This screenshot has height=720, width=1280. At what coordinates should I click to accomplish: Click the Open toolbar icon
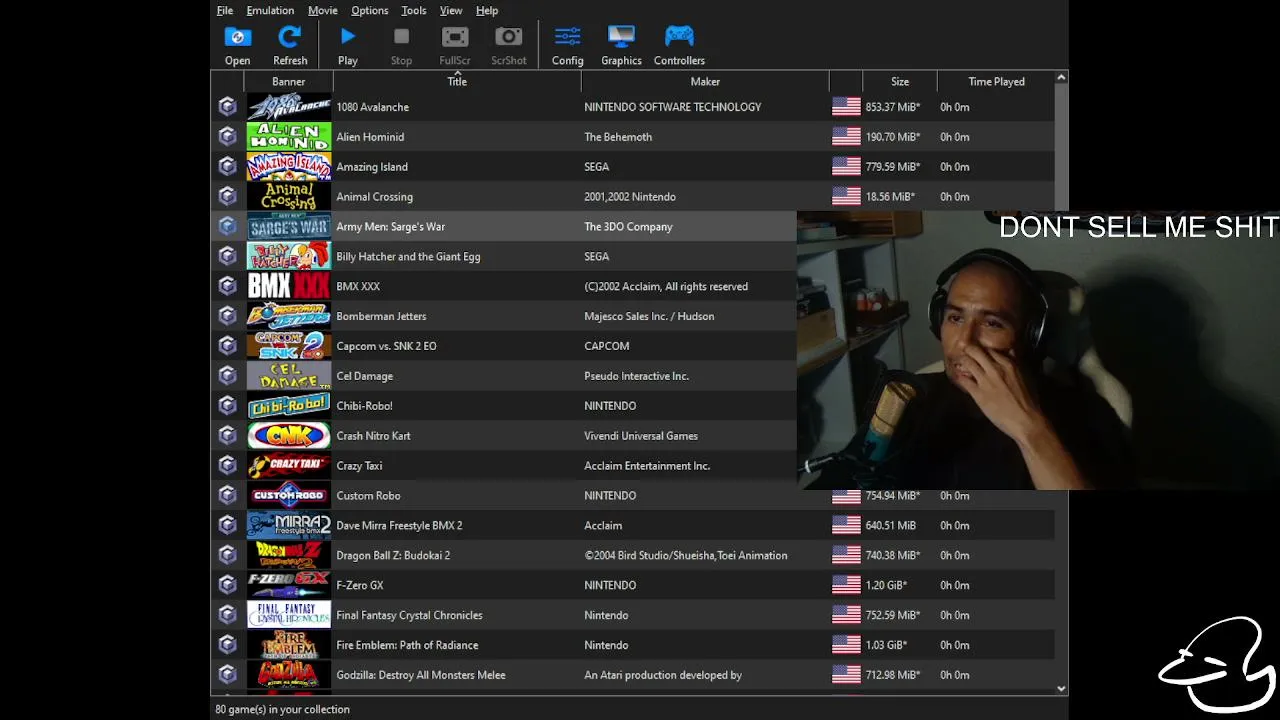pyautogui.click(x=237, y=46)
